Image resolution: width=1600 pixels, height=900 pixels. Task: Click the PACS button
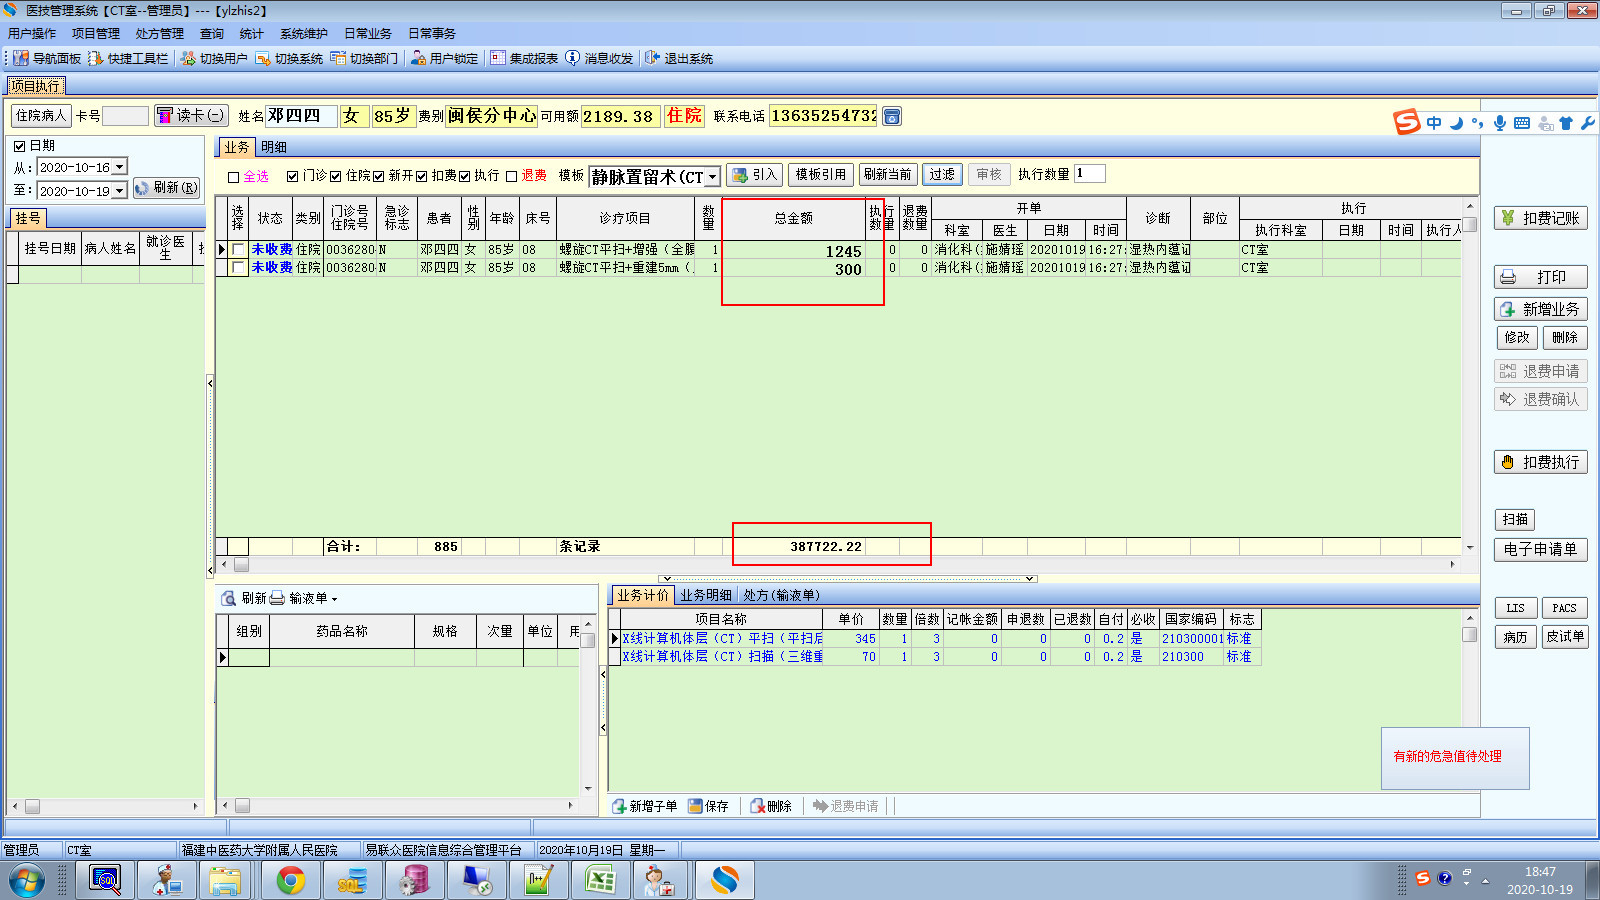1564,608
